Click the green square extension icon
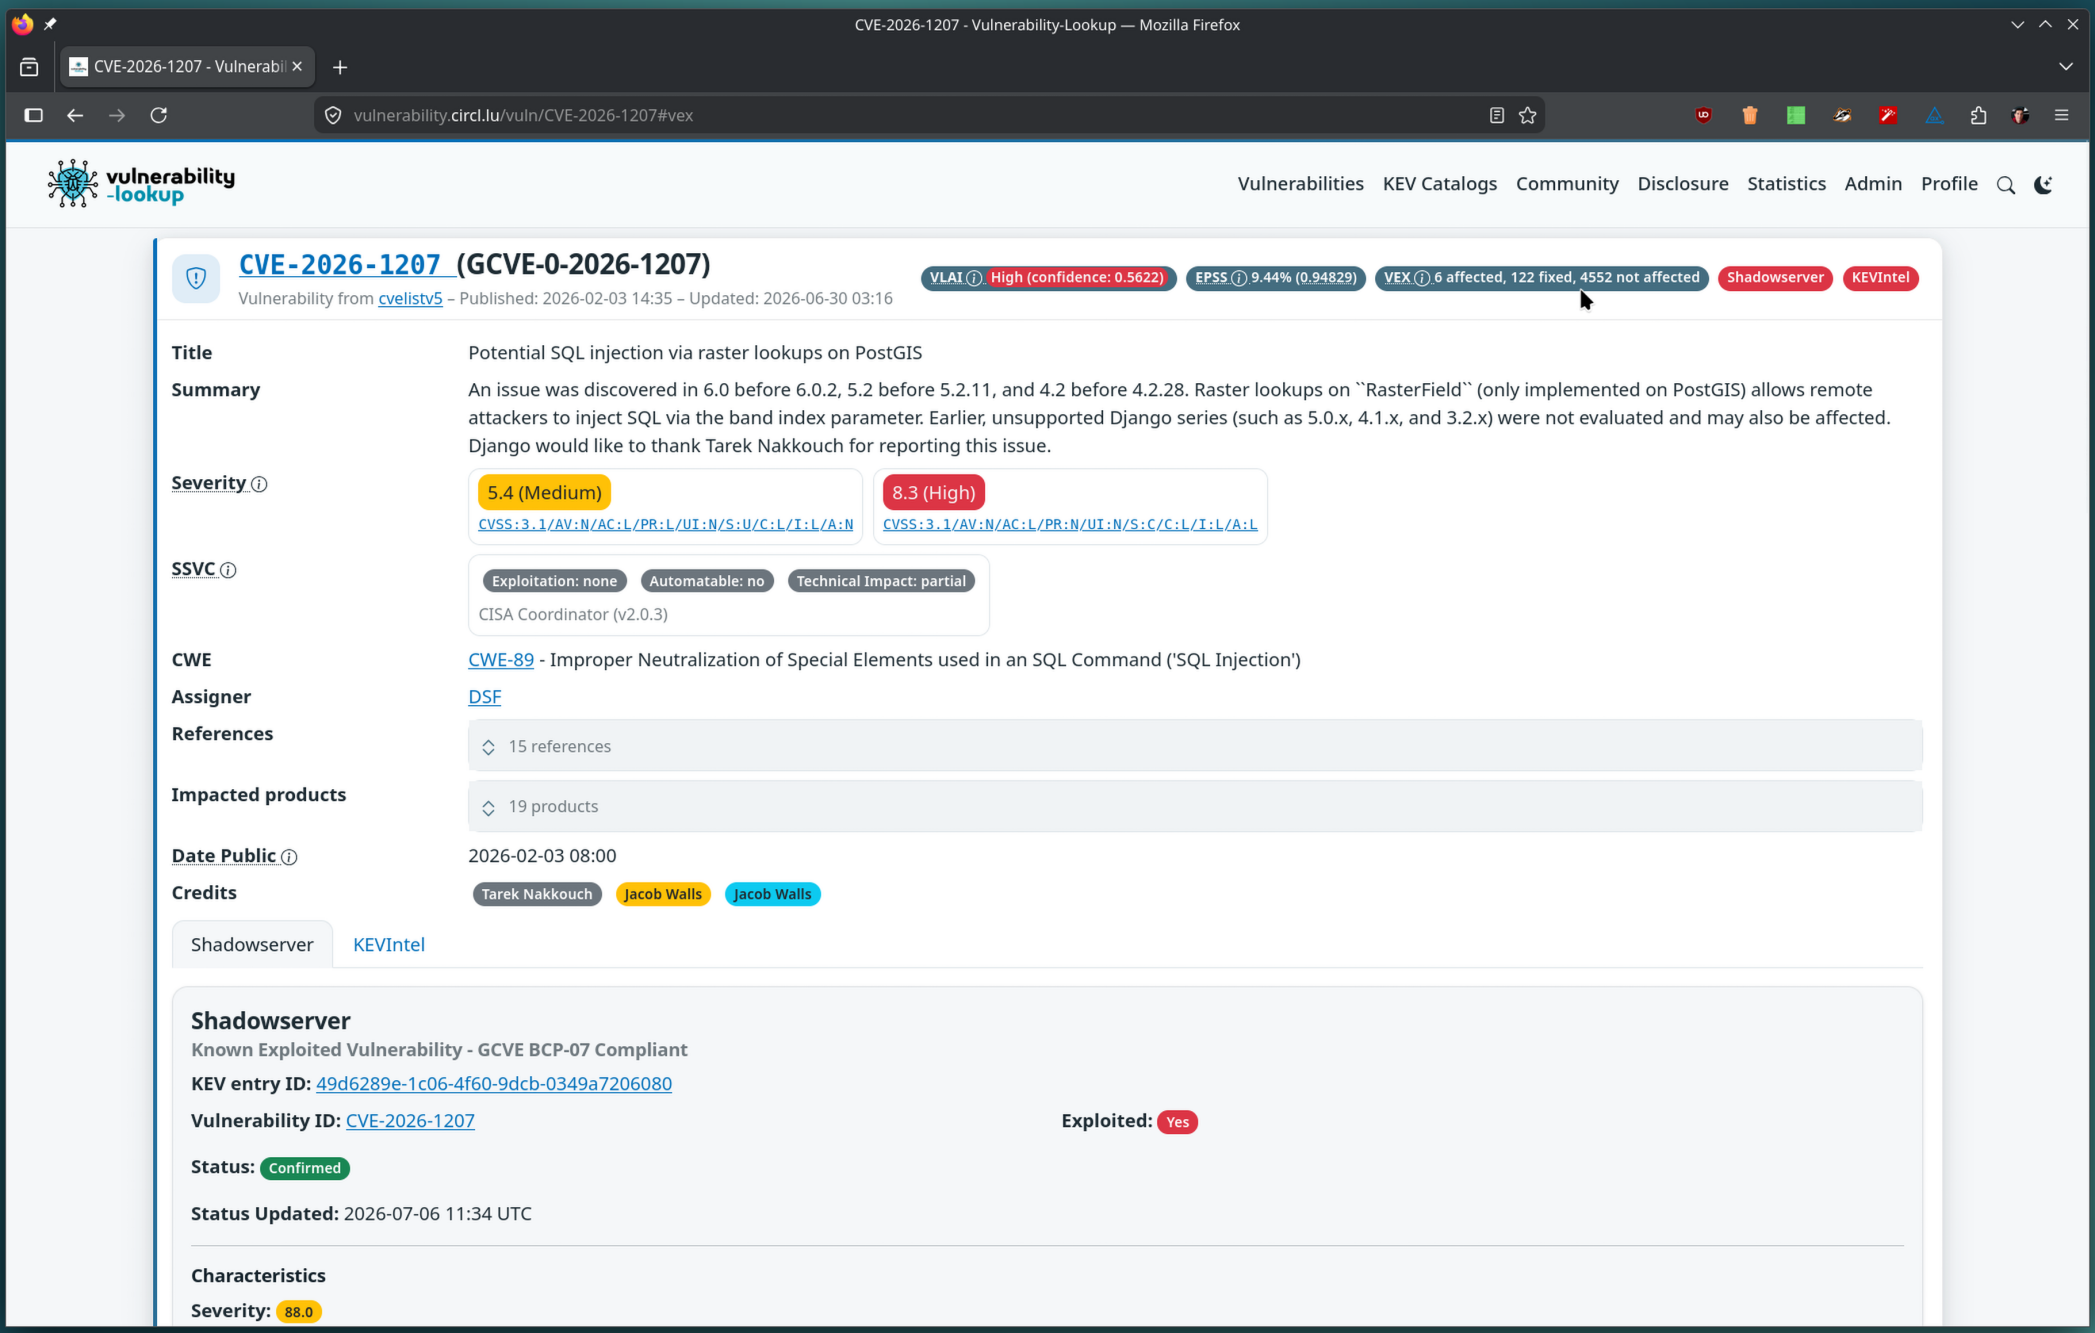This screenshot has height=1333, width=2095. tap(1796, 115)
